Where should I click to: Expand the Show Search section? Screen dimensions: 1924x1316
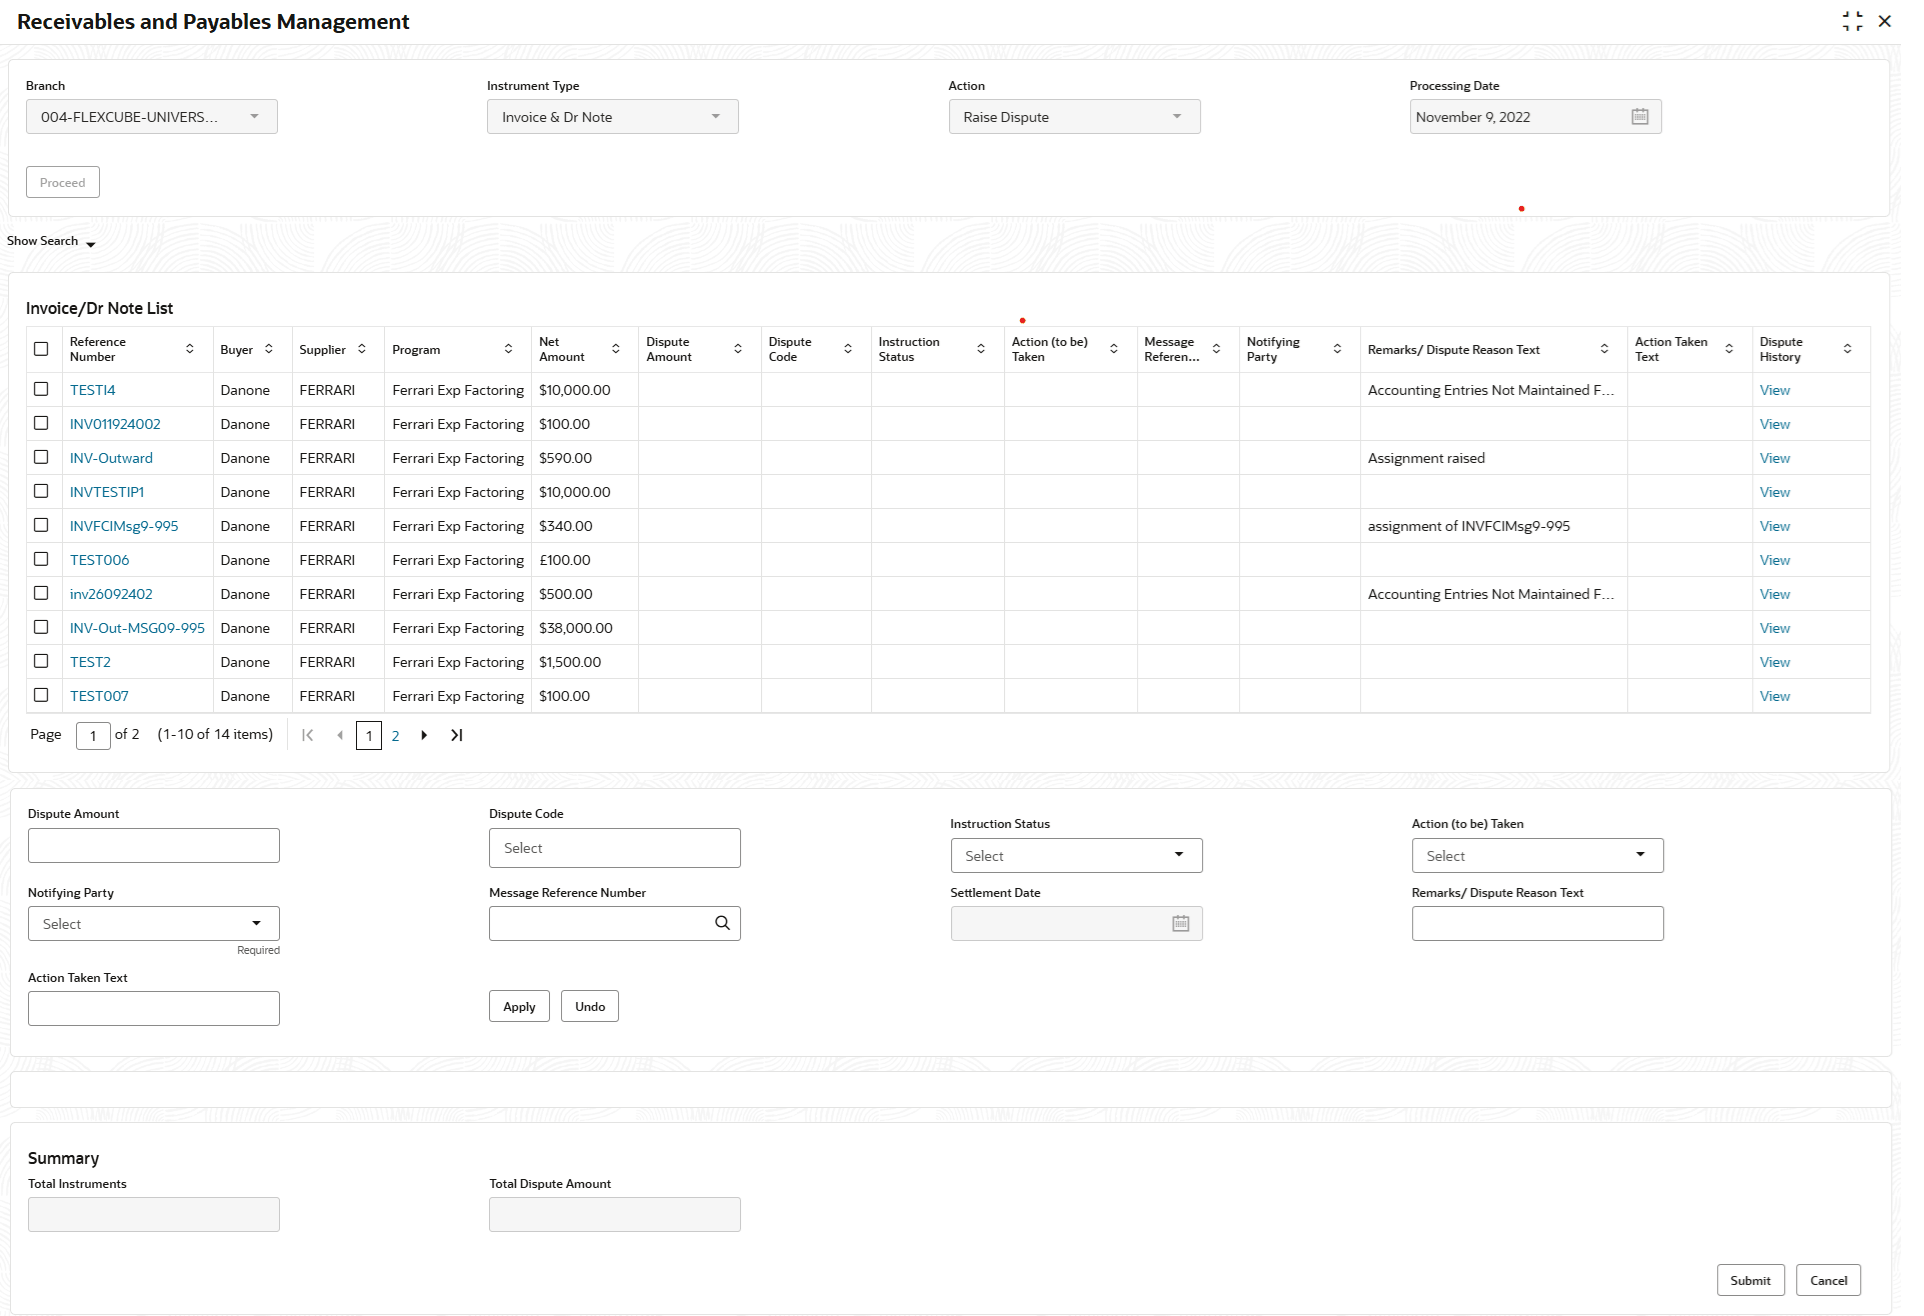pos(51,241)
